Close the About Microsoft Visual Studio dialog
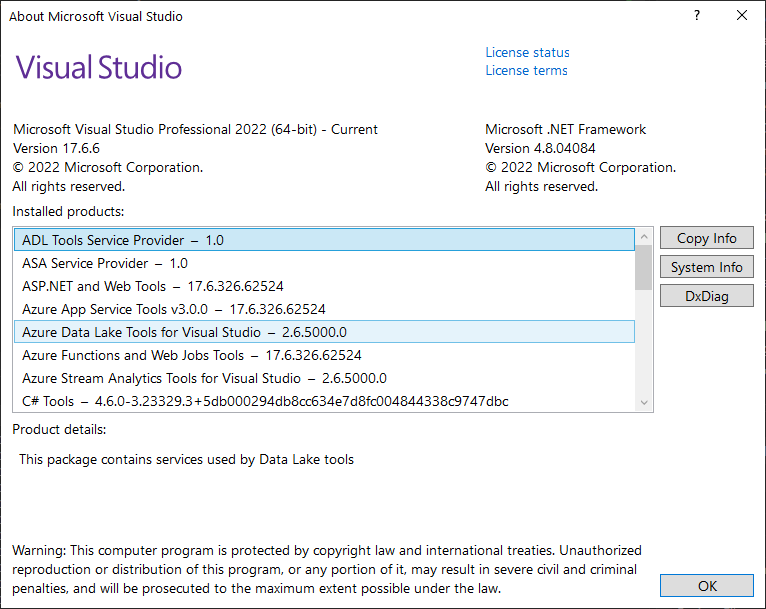The width and height of the screenshot is (766, 609). tap(742, 16)
